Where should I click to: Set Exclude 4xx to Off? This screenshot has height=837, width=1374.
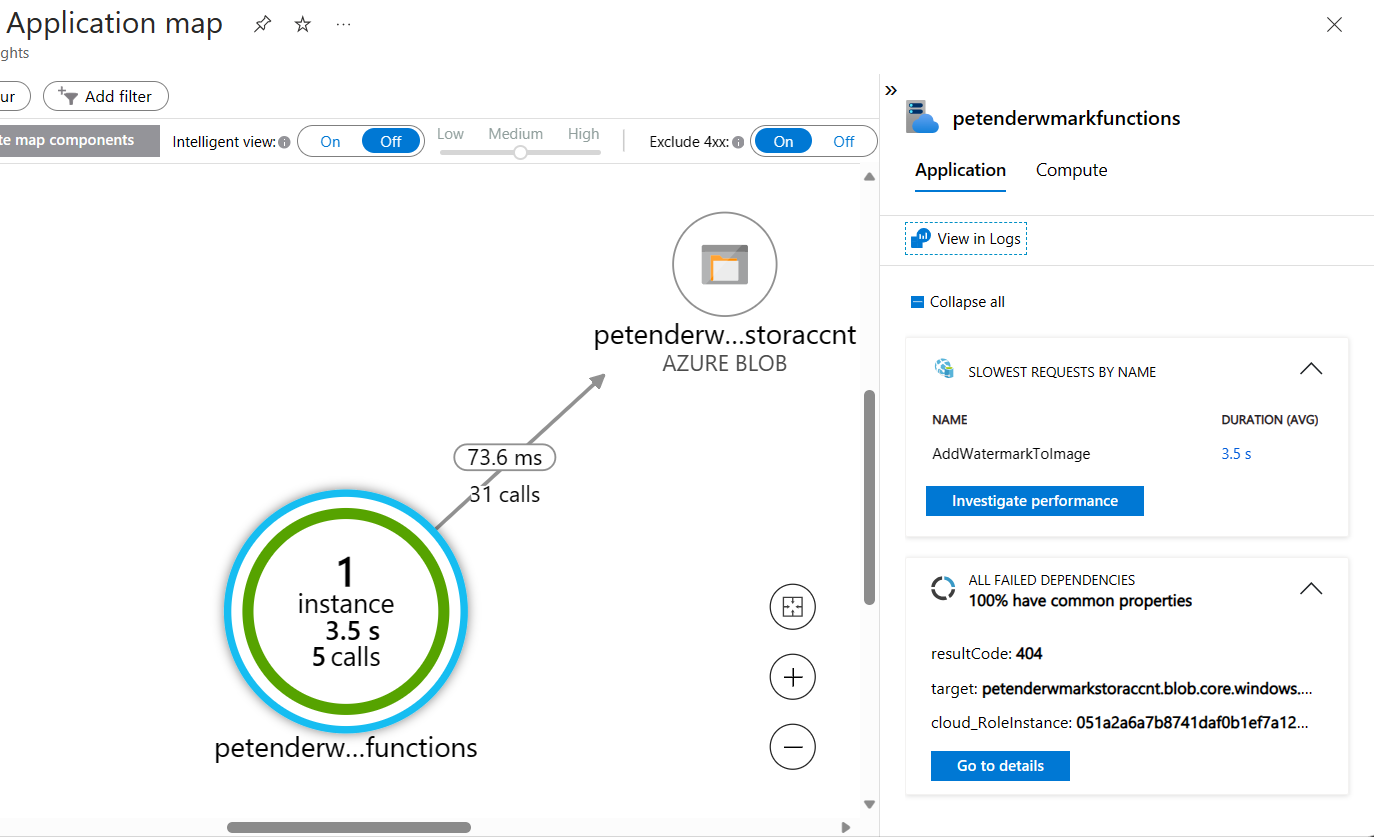844,141
